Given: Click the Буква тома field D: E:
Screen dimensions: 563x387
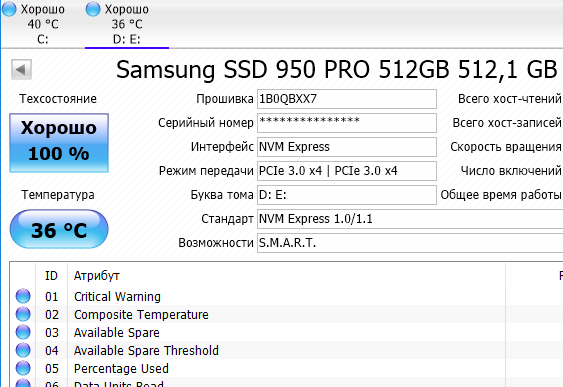Looking at the screenshot, I should click(347, 195).
